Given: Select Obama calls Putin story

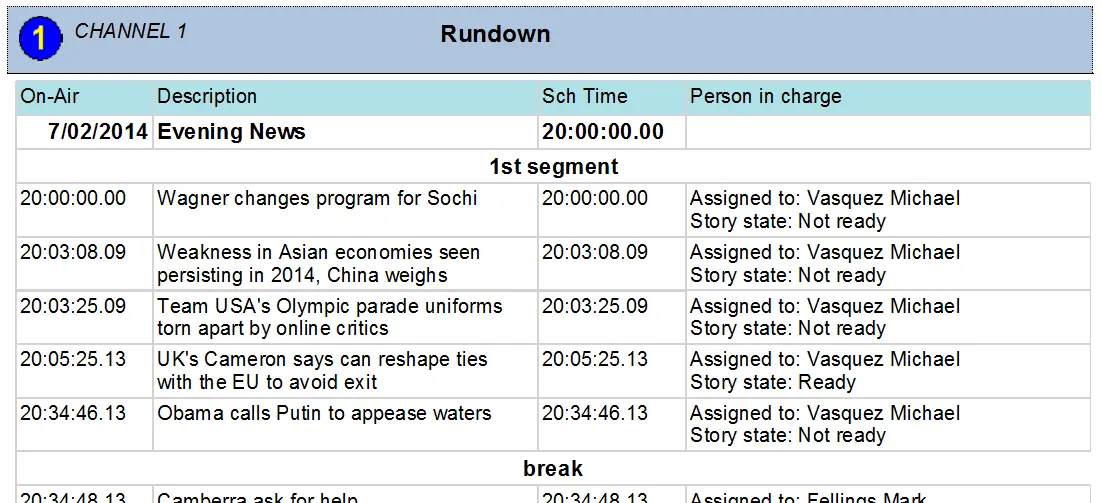Looking at the screenshot, I should click(x=324, y=413).
